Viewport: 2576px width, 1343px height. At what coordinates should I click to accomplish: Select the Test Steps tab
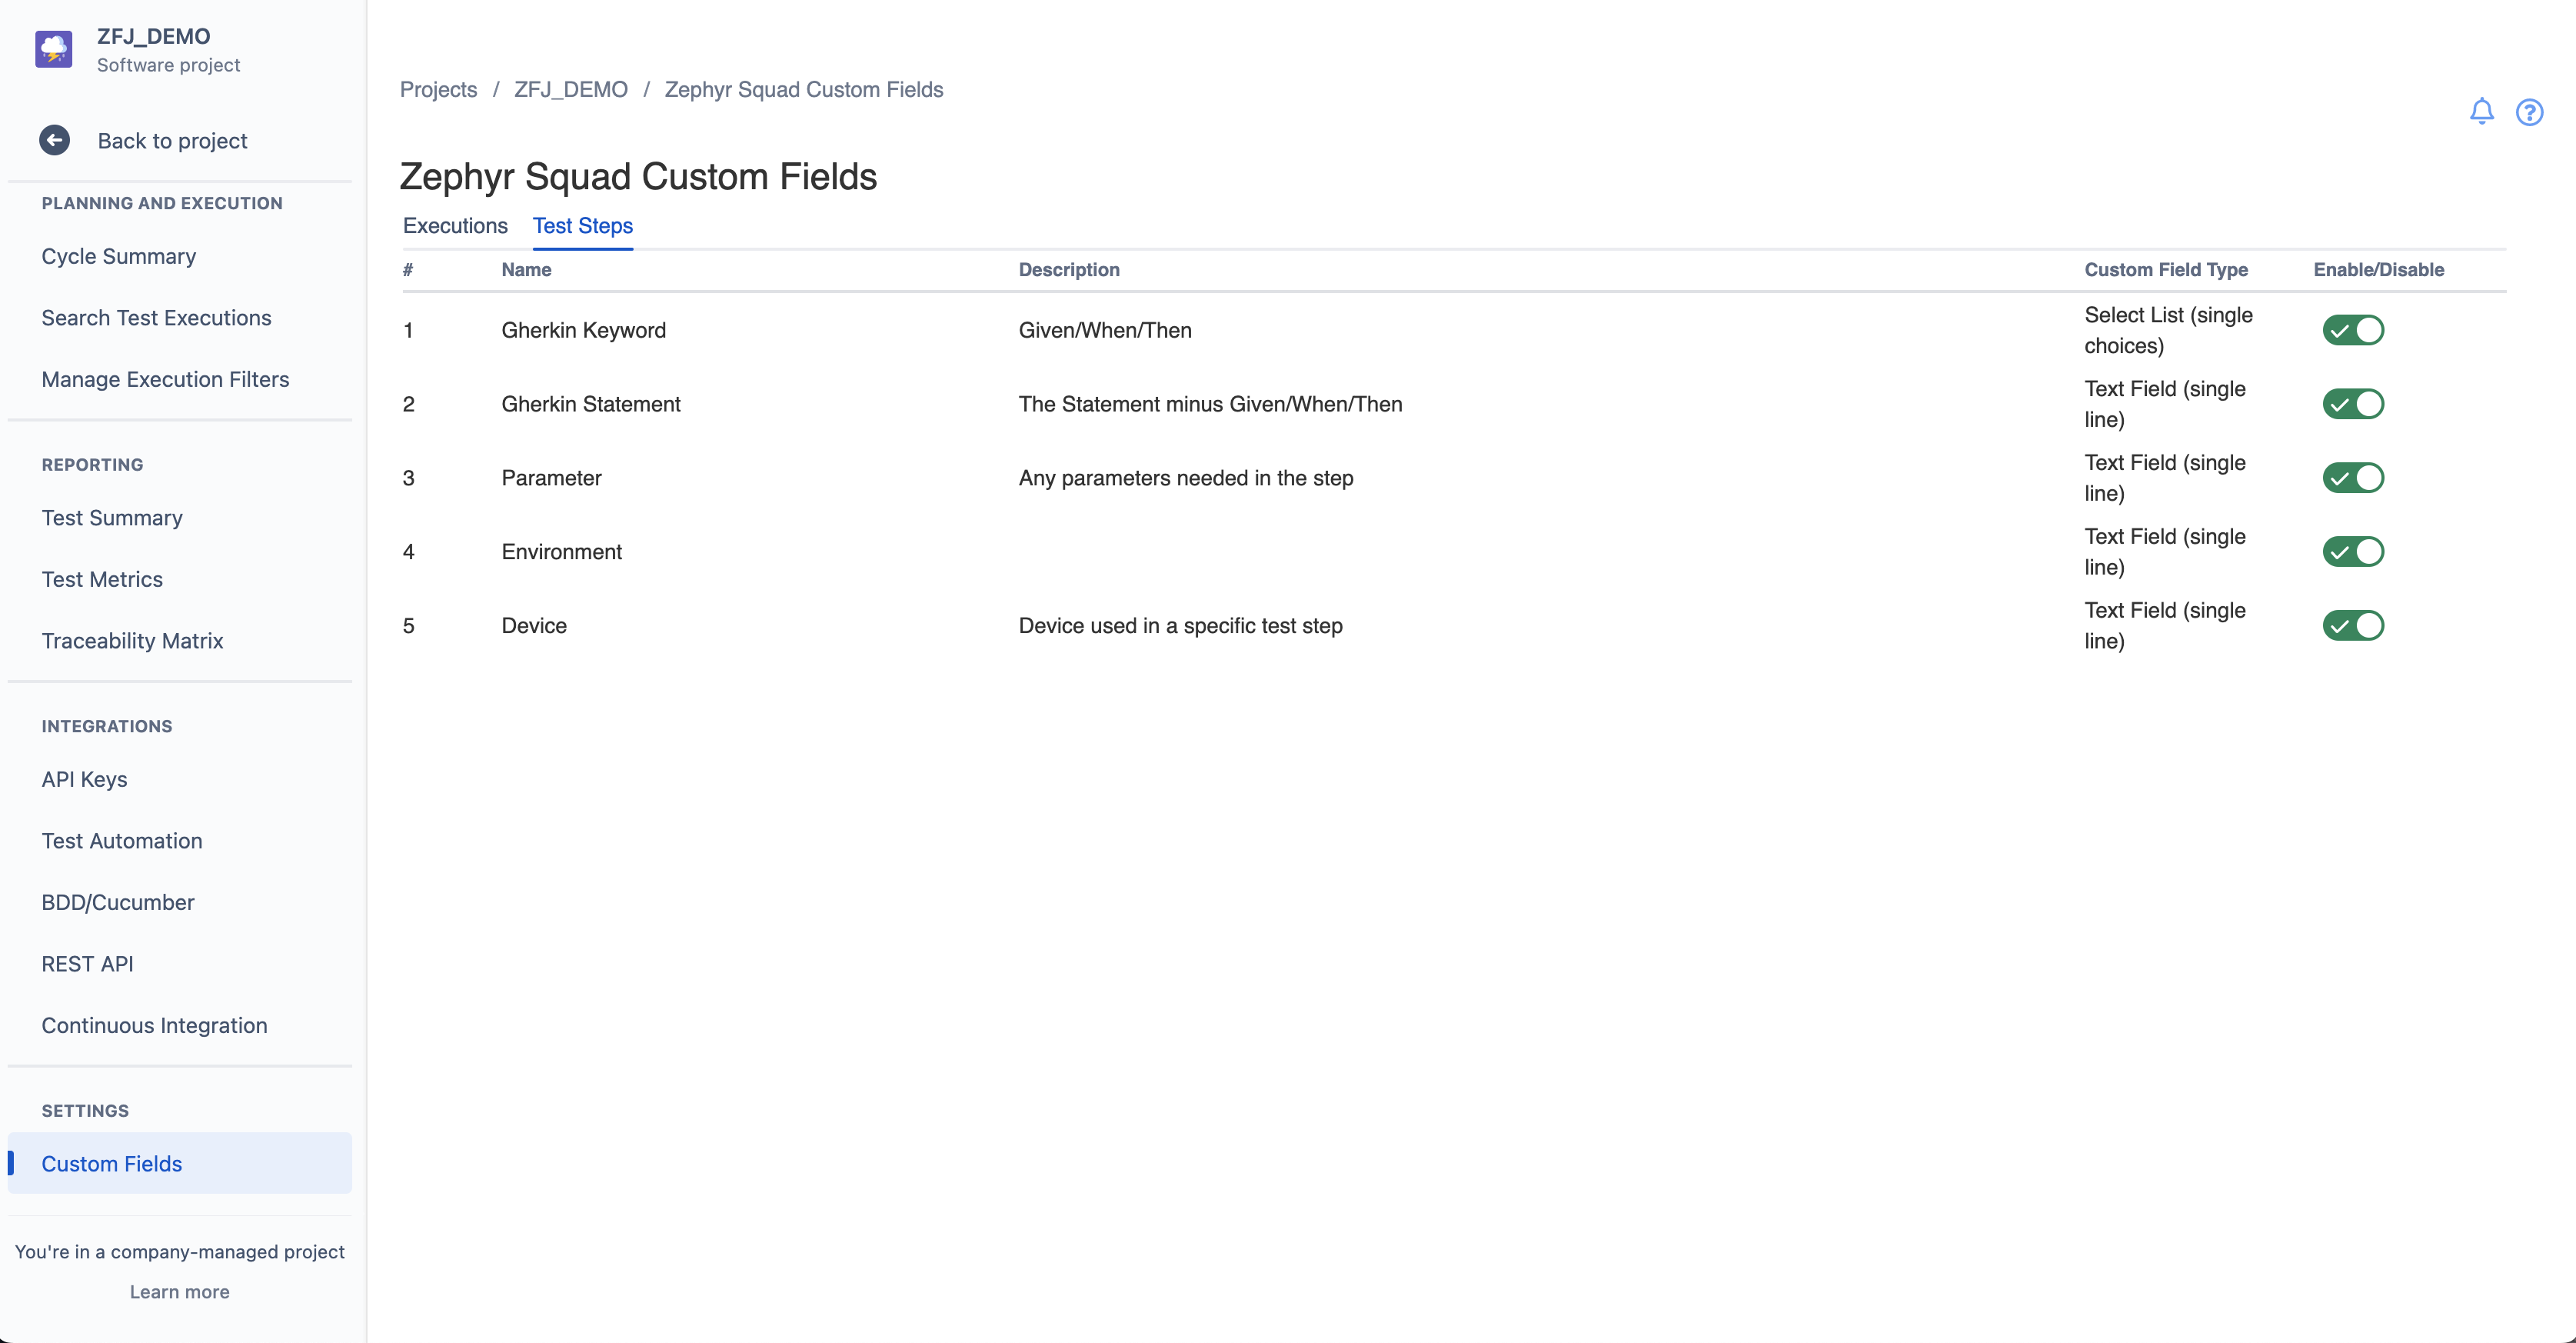pyautogui.click(x=582, y=226)
